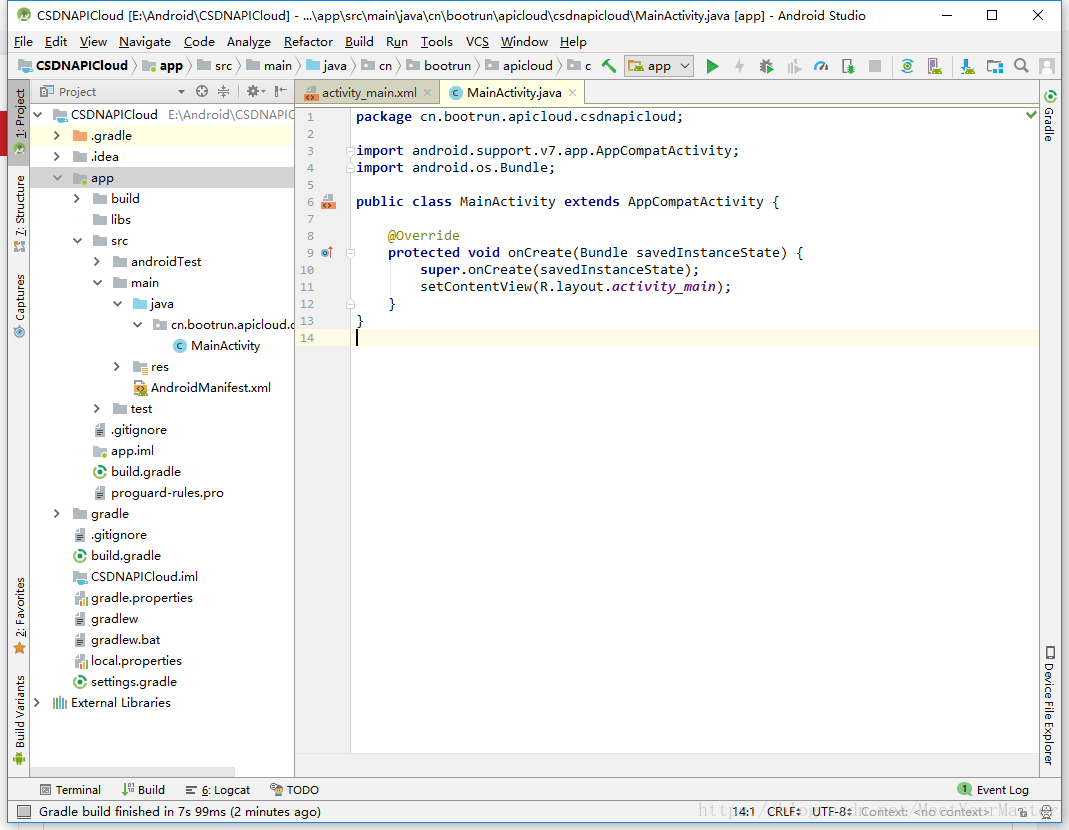Image resolution: width=1069 pixels, height=830 pixels.
Task: Open SDK Manager download icon
Action: (x=967, y=66)
